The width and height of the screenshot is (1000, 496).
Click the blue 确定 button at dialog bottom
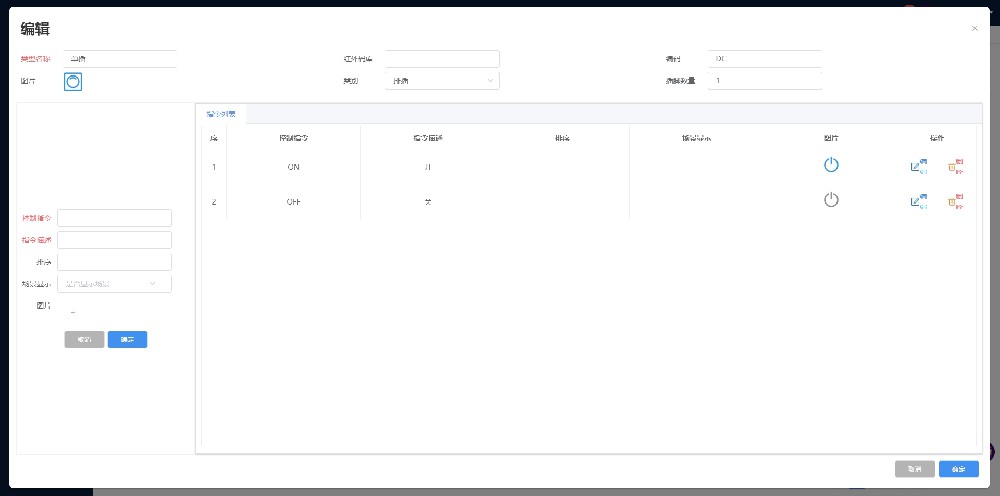[958, 469]
